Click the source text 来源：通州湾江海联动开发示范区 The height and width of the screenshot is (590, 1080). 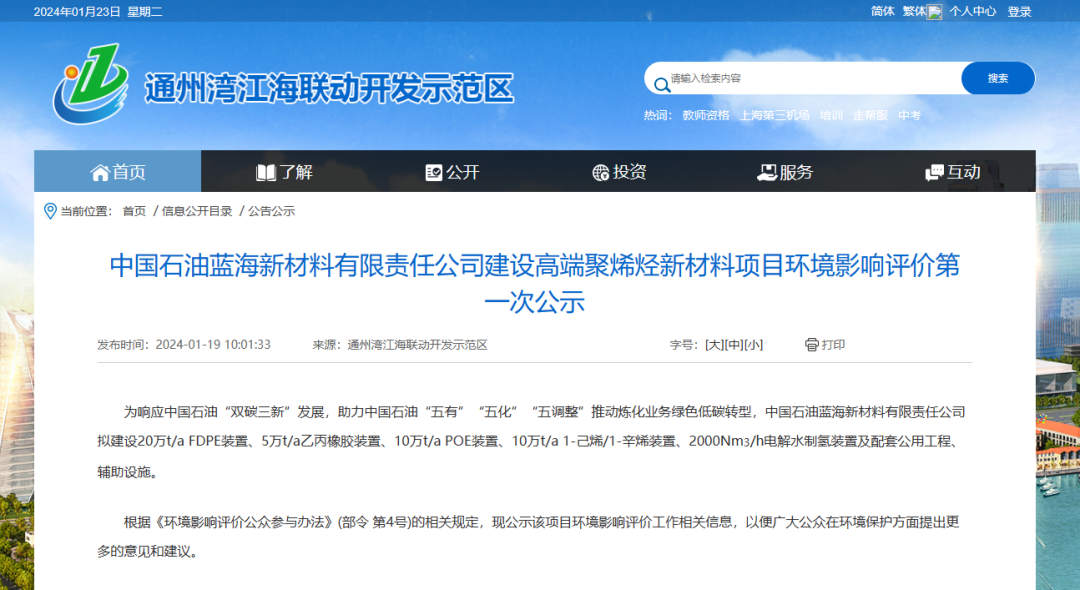point(400,344)
